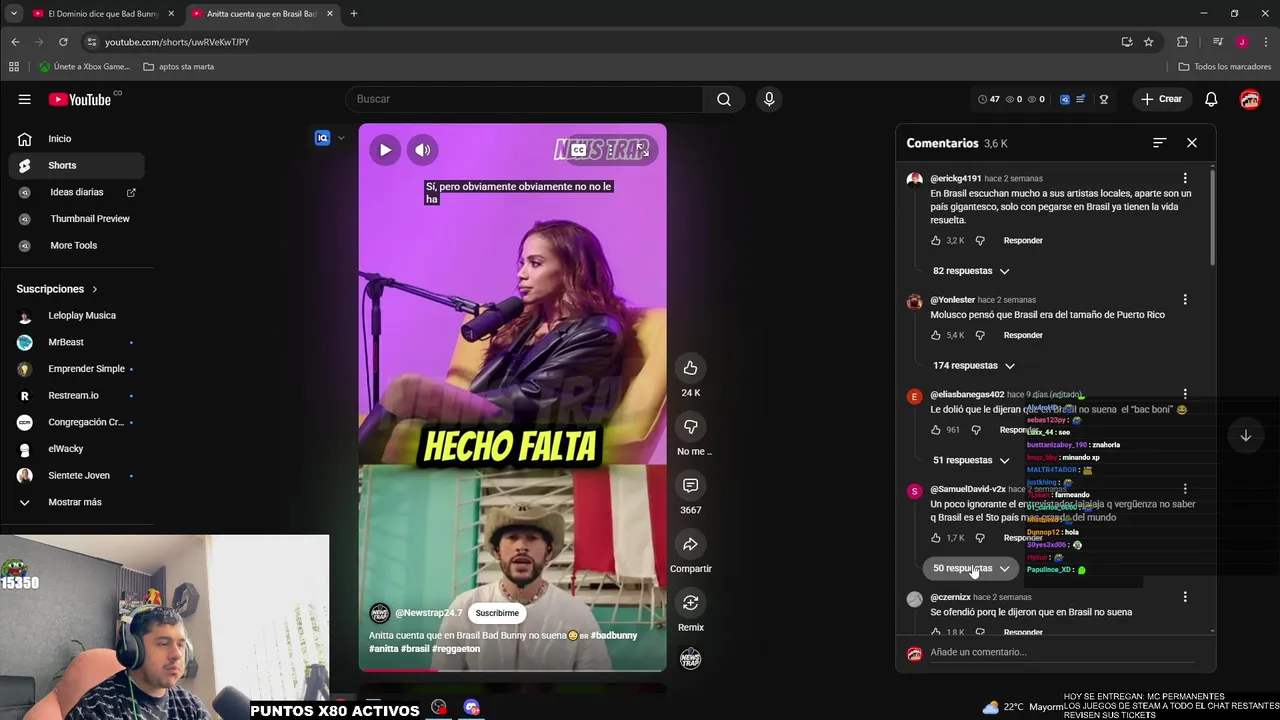Open More Tools sidebar item
The width and height of the screenshot is (1280, 720).
[x=76, y=245]
